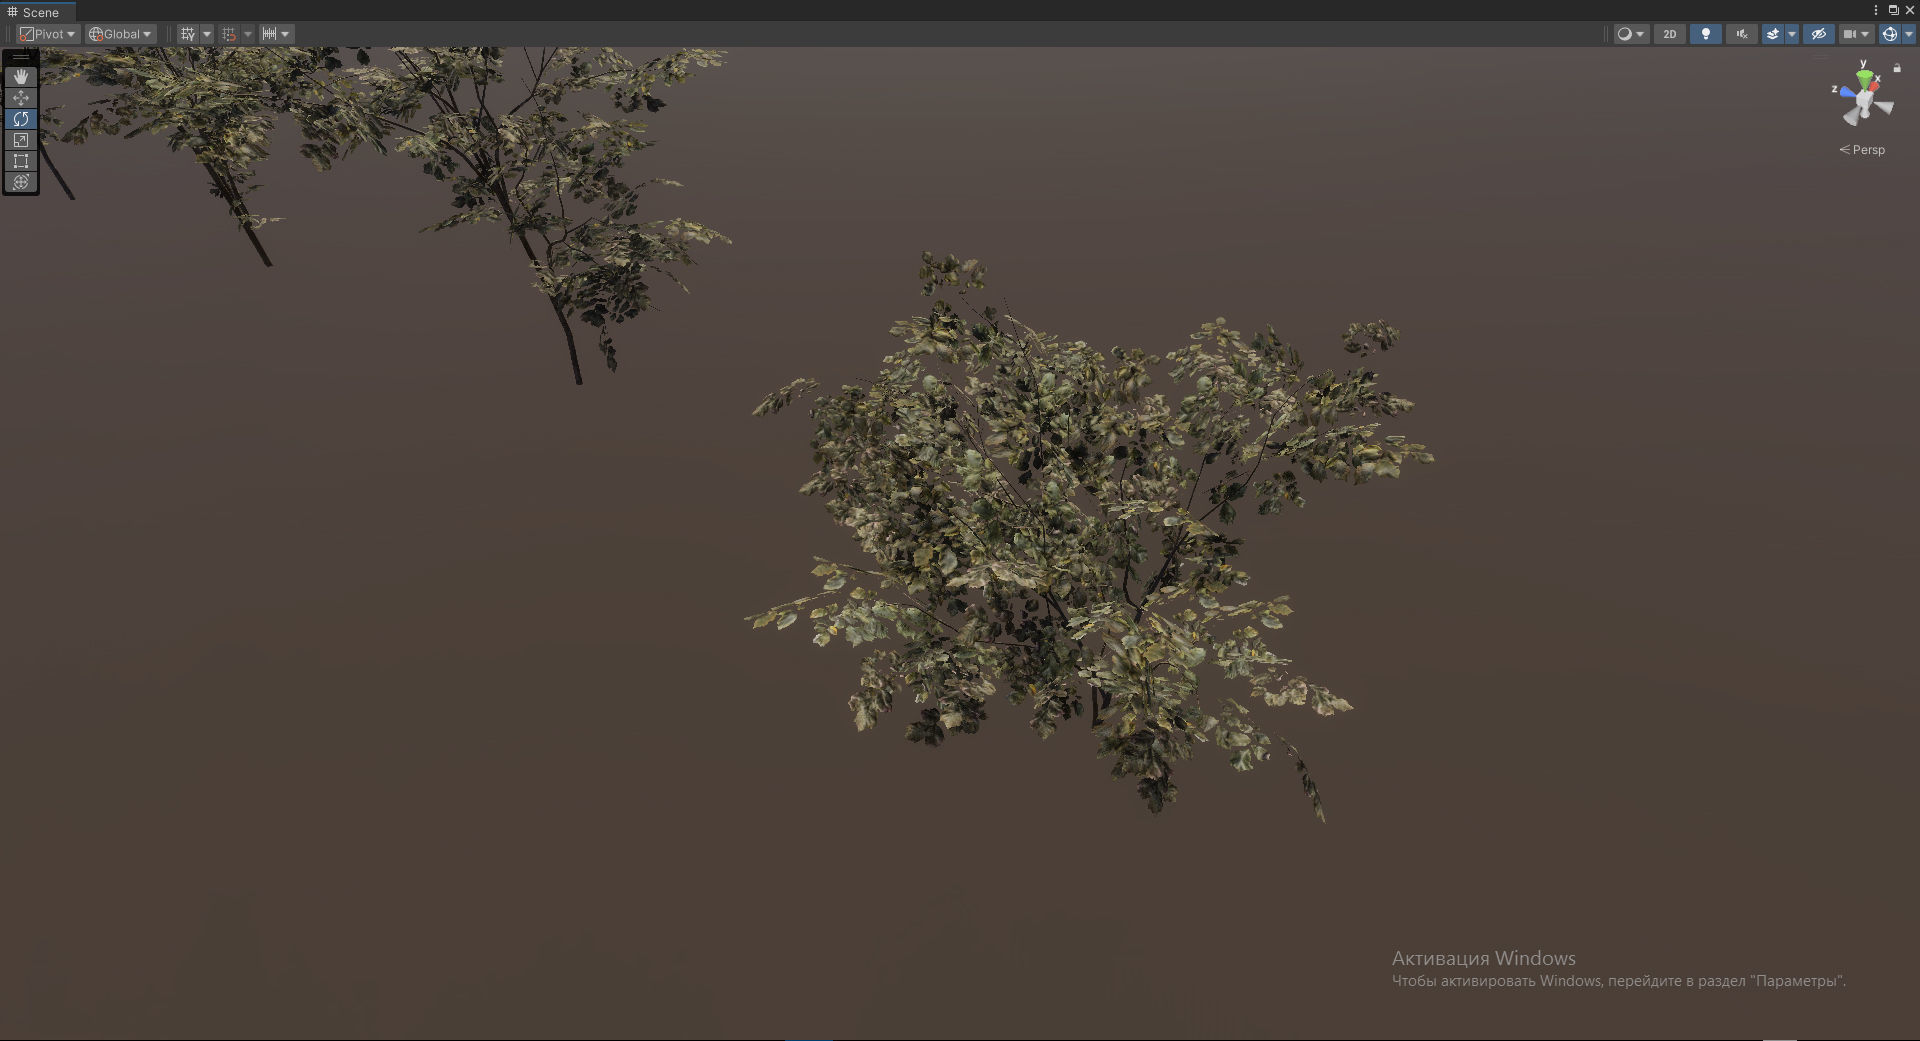This screenshot has width=1920, height=1041.
Task: Toggle 2D view mode
Action: point(1670,34)
